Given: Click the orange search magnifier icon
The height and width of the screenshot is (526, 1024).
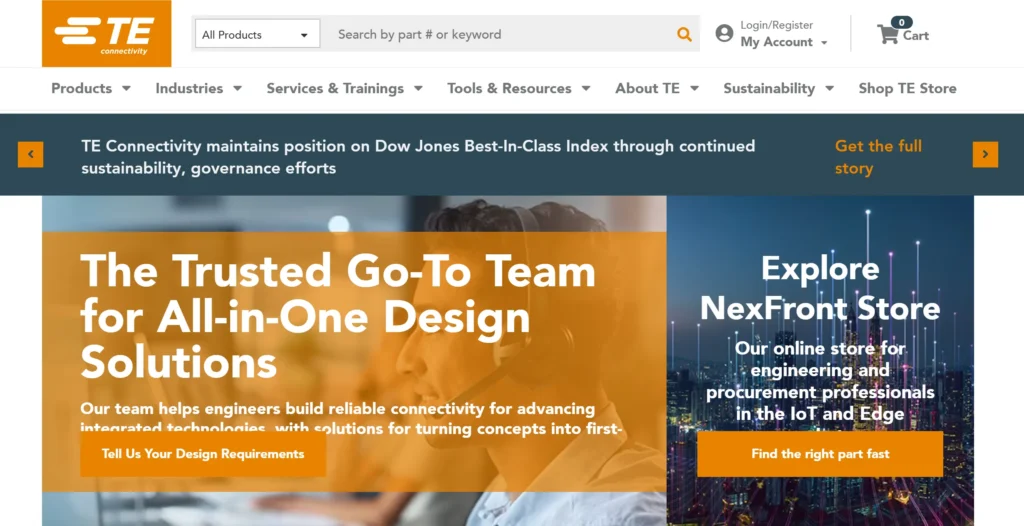Looking at the screenshot, I should pyautogui.click(x=684, y=34).
